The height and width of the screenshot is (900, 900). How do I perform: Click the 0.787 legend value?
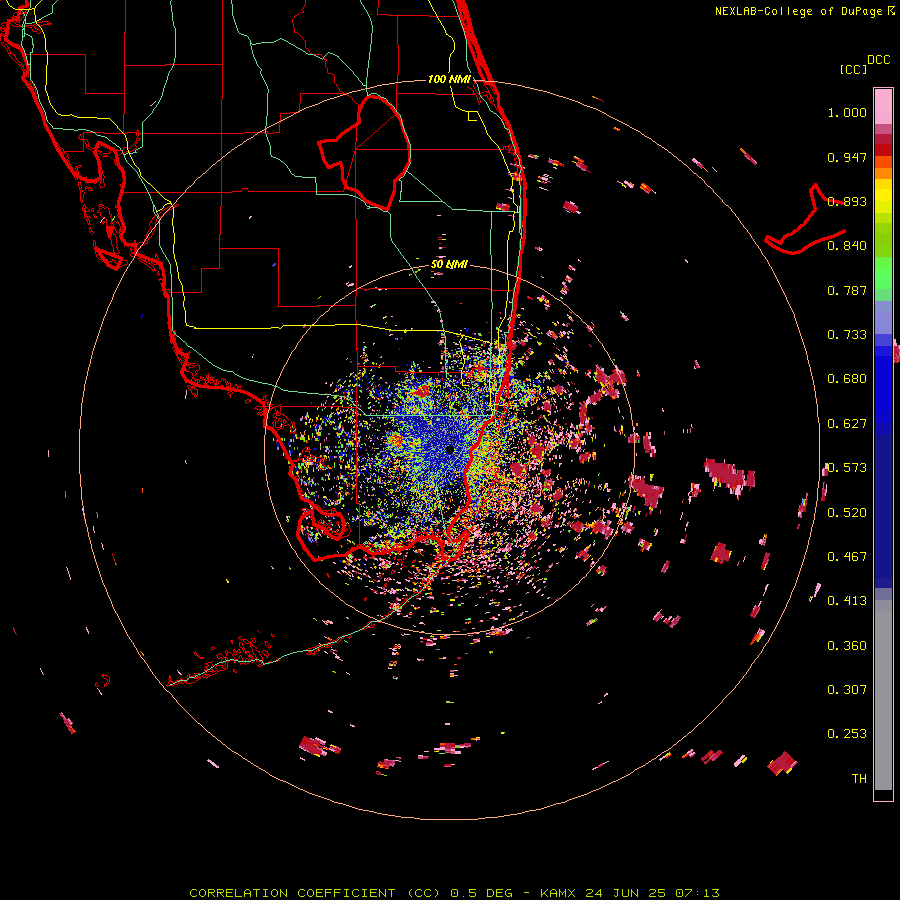pos(847,290)
